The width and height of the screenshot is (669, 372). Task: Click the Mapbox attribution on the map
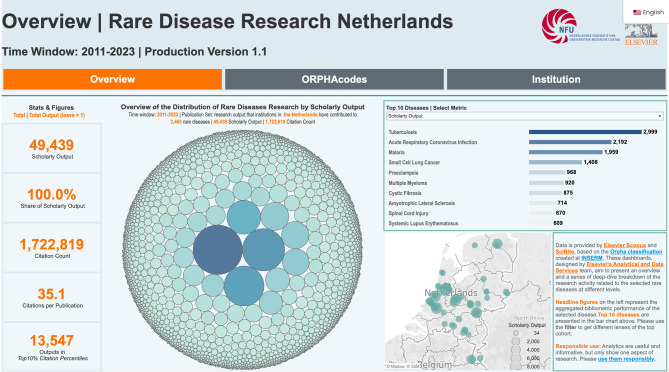click(396, 366)
